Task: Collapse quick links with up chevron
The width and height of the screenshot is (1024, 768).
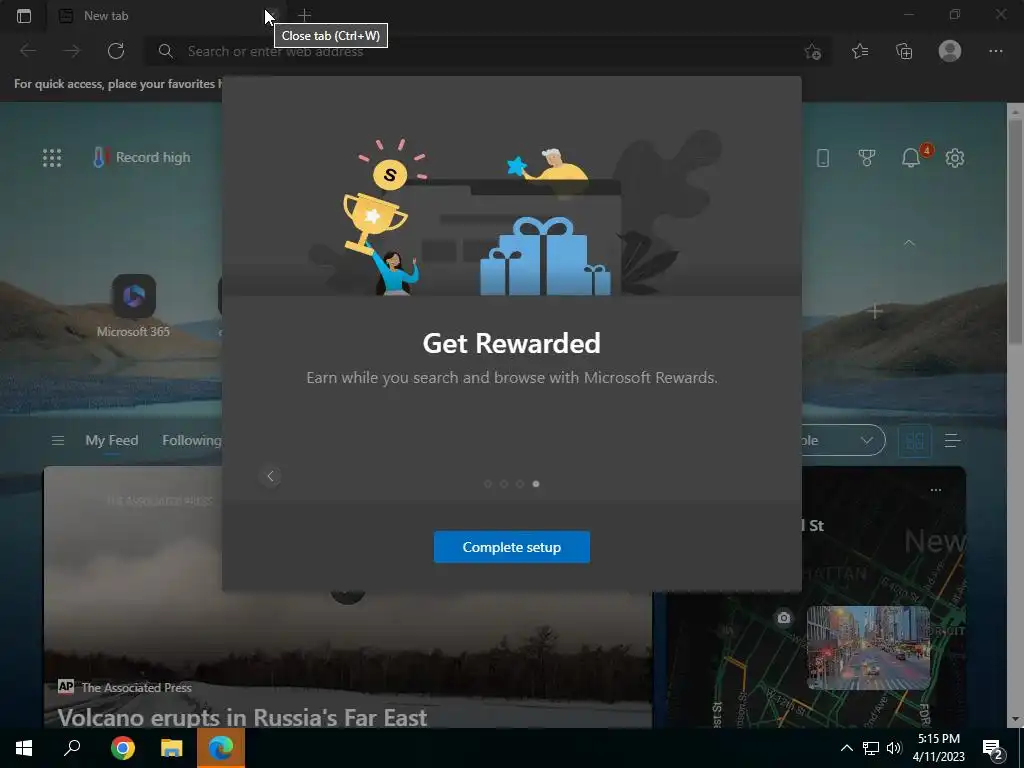Action: pyautogui.click(x=909, y=242)
